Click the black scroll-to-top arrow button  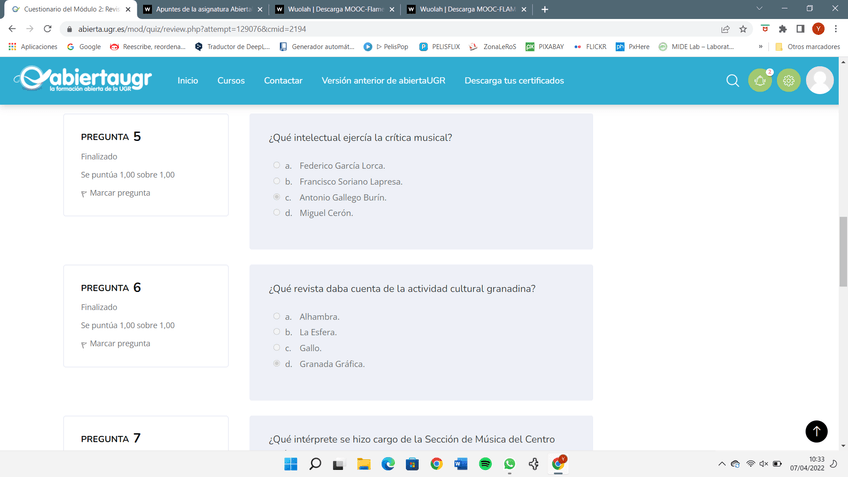[816, 431]
